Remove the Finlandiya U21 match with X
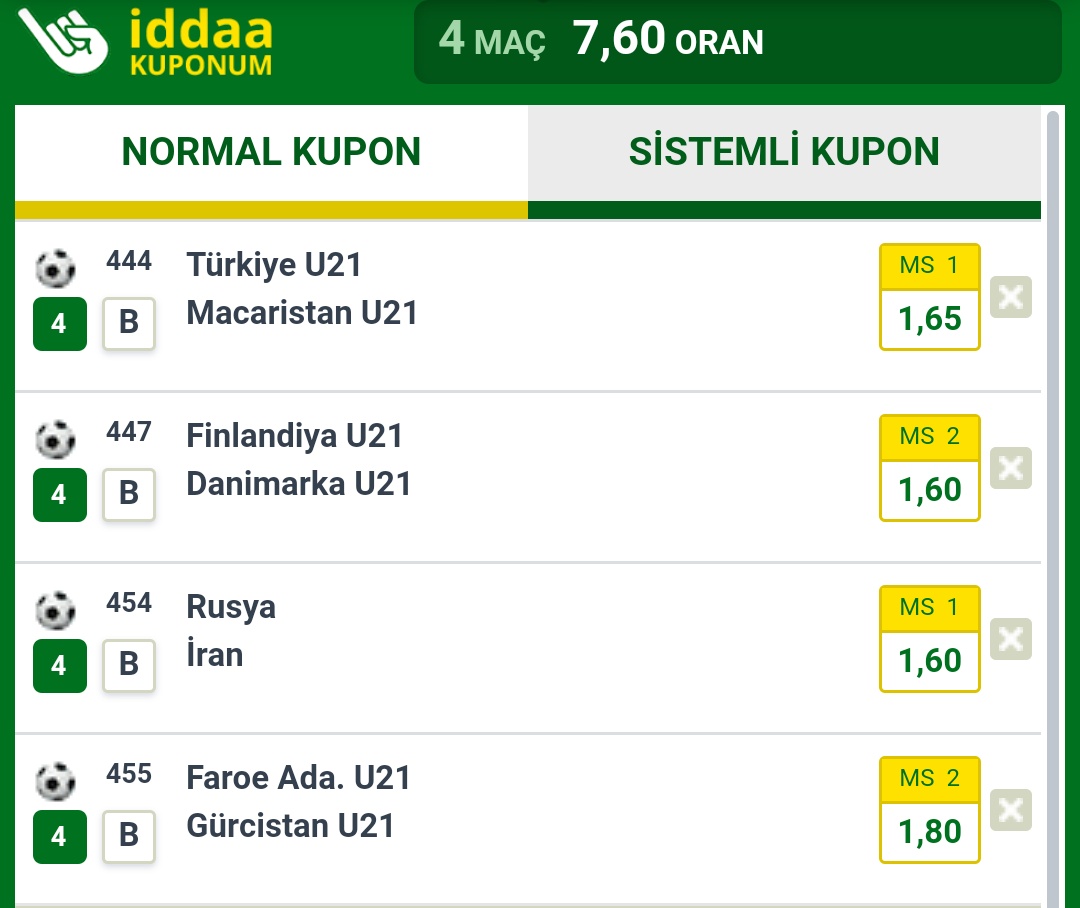Viewport: 1080px width, 908px height. [x=1010, y=468]
